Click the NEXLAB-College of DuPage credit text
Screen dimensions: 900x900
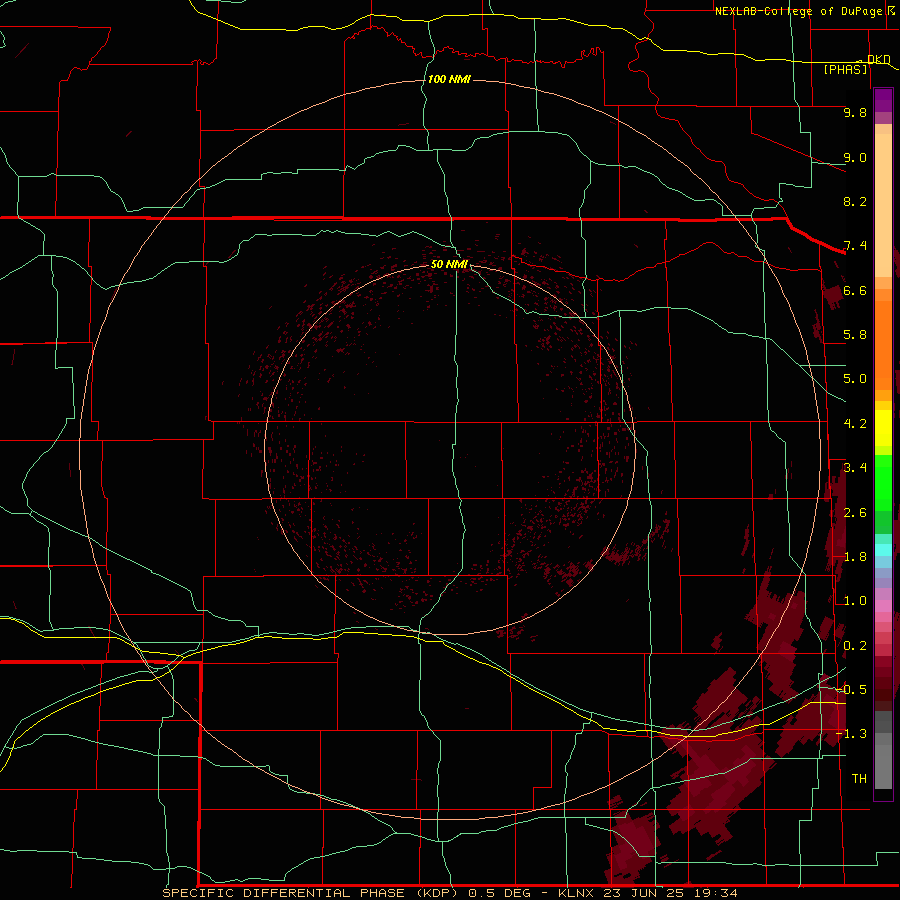tap(805, 11)
